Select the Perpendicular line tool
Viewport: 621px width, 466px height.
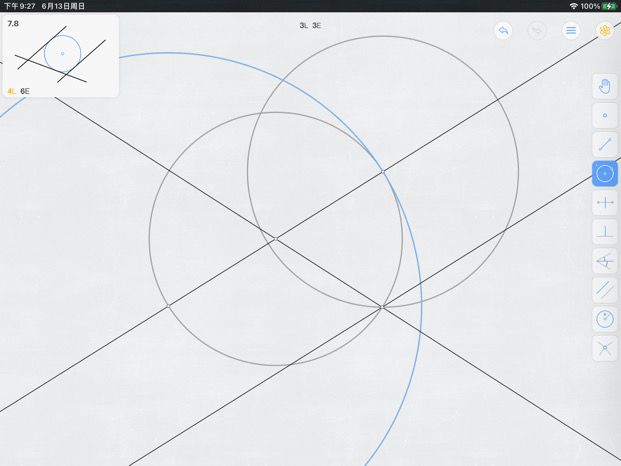point(605,232)
